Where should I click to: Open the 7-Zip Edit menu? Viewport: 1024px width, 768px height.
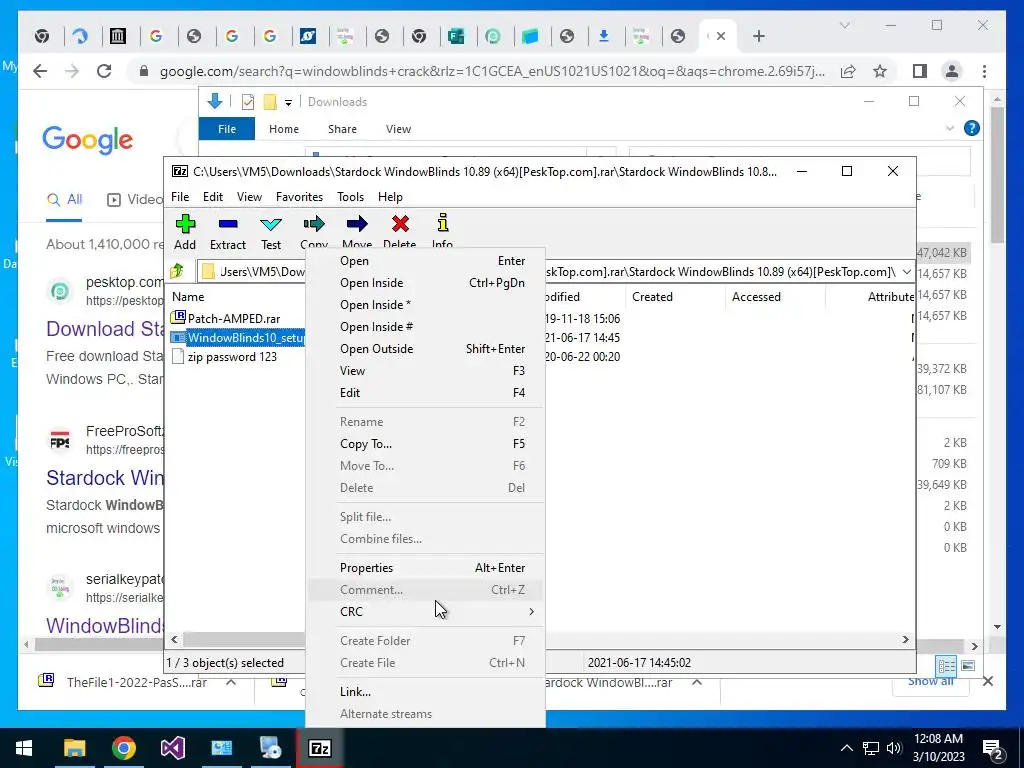click(213, 197)
